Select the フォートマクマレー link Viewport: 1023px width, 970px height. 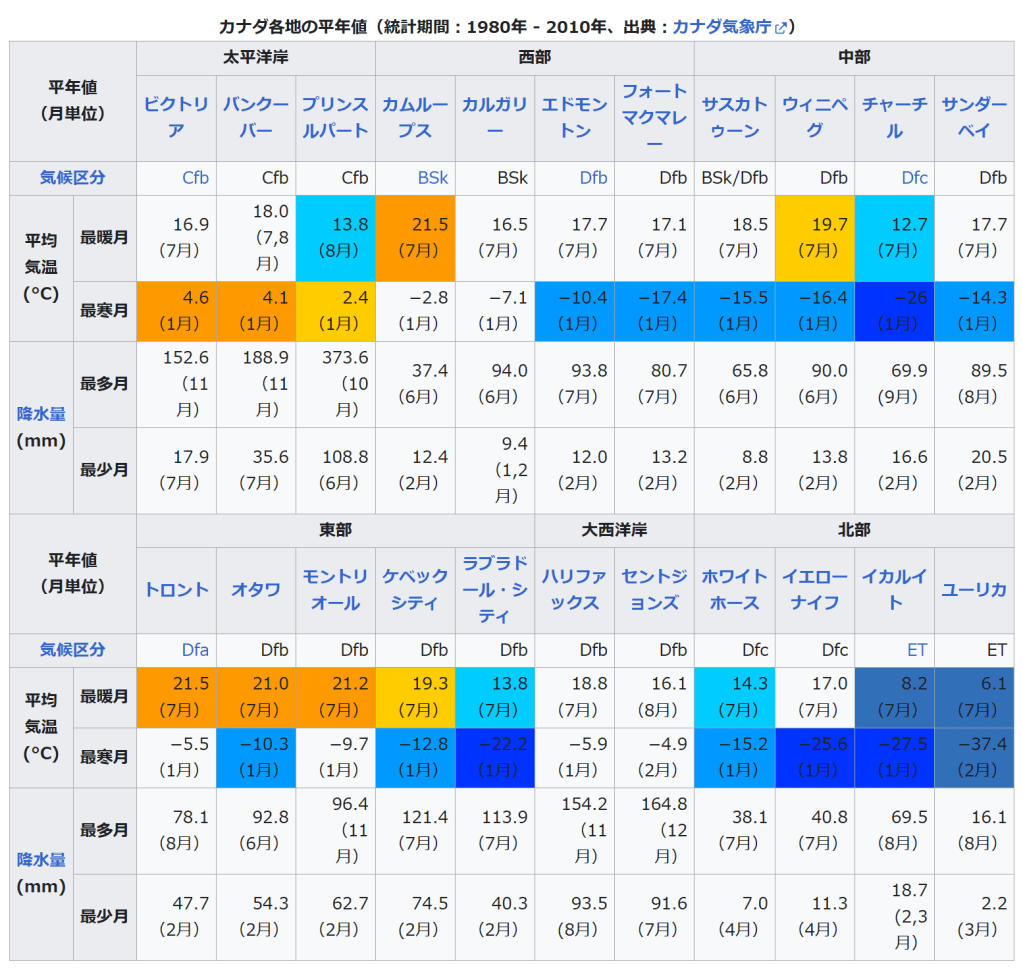point(654,117)
